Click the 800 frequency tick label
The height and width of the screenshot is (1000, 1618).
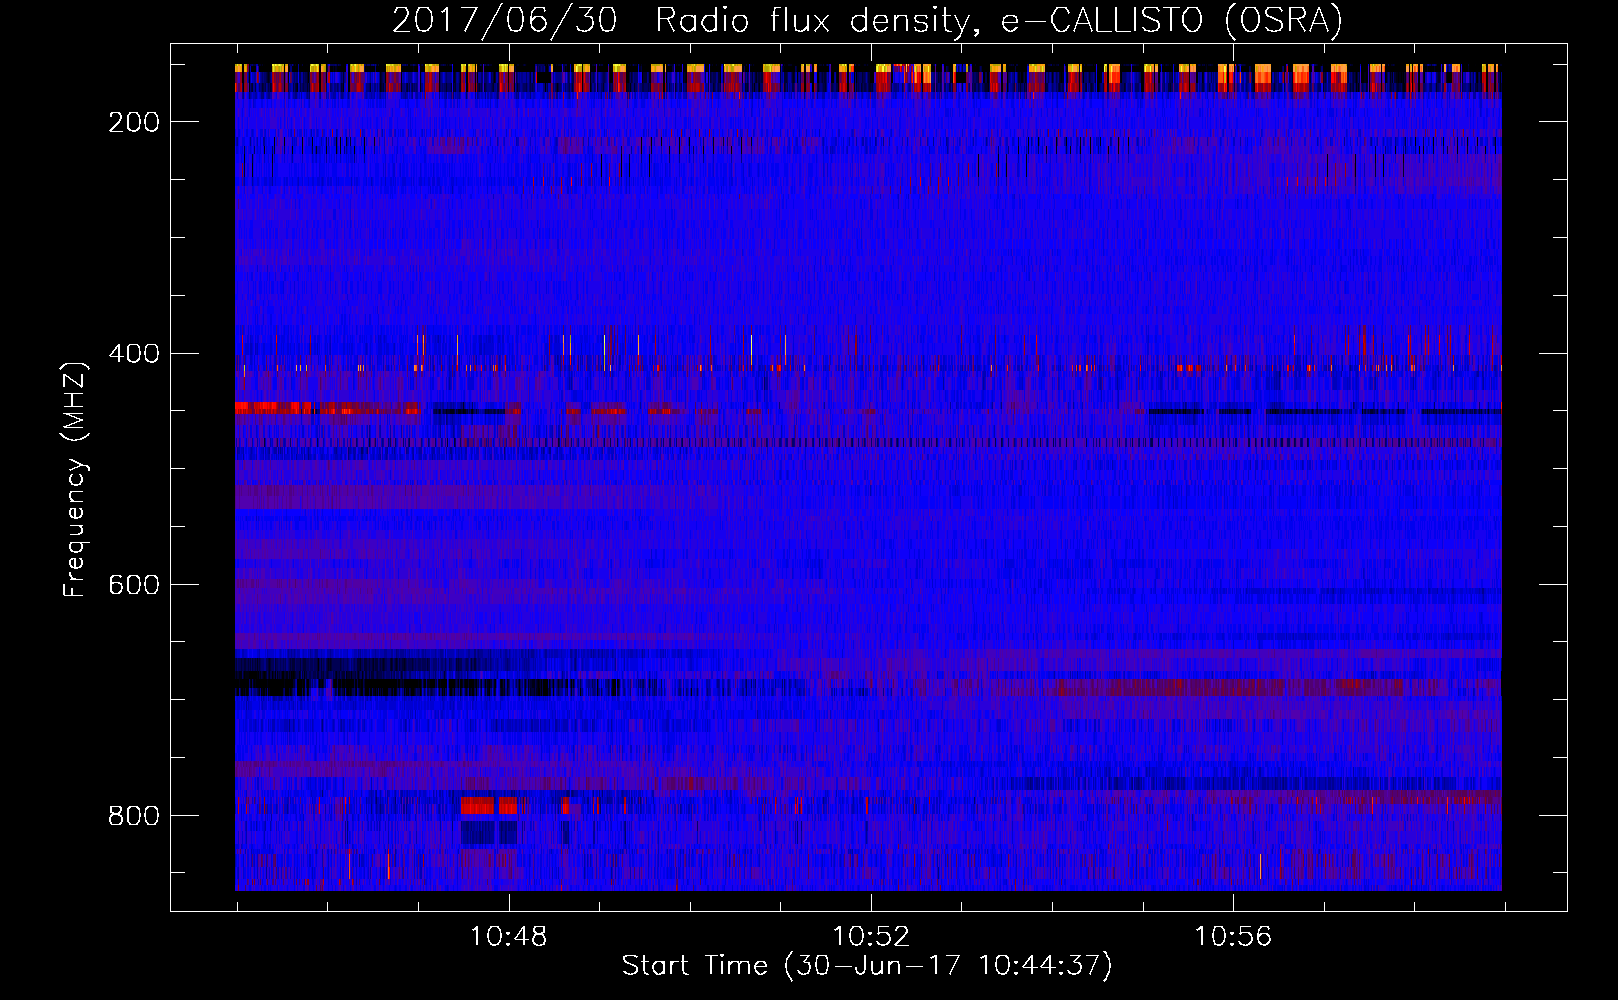pos(134,816)
